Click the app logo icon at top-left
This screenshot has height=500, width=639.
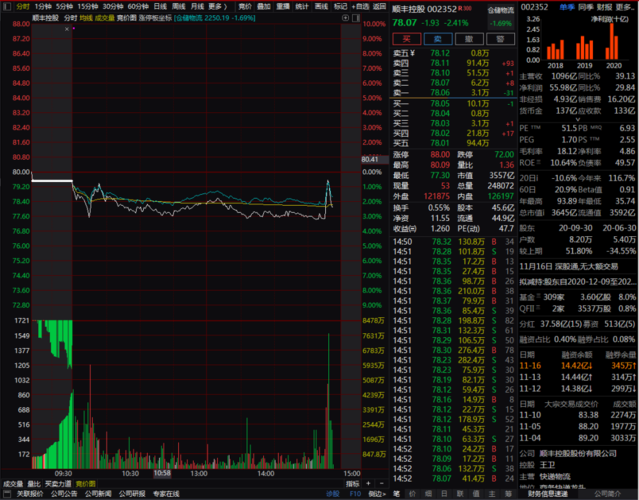pos(7,5)
